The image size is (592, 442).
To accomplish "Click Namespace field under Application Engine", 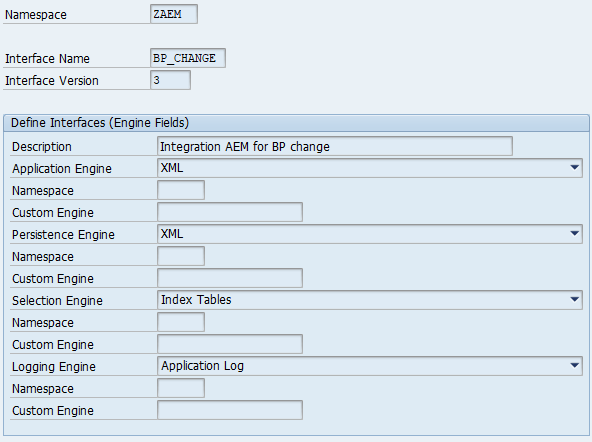I will [181, 190].
